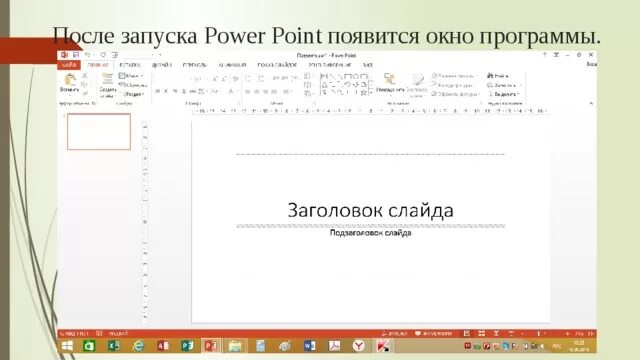Toggle Bold formatting
Screen dimensions: 640x360
(158, 91)
